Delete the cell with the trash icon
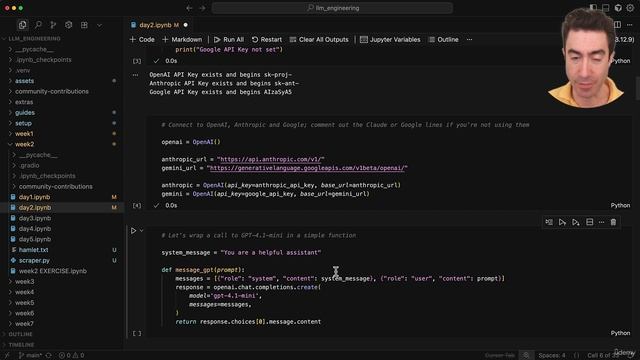Image resolution: width=640 pixels, height=360 pixels. tap(613, 222)
